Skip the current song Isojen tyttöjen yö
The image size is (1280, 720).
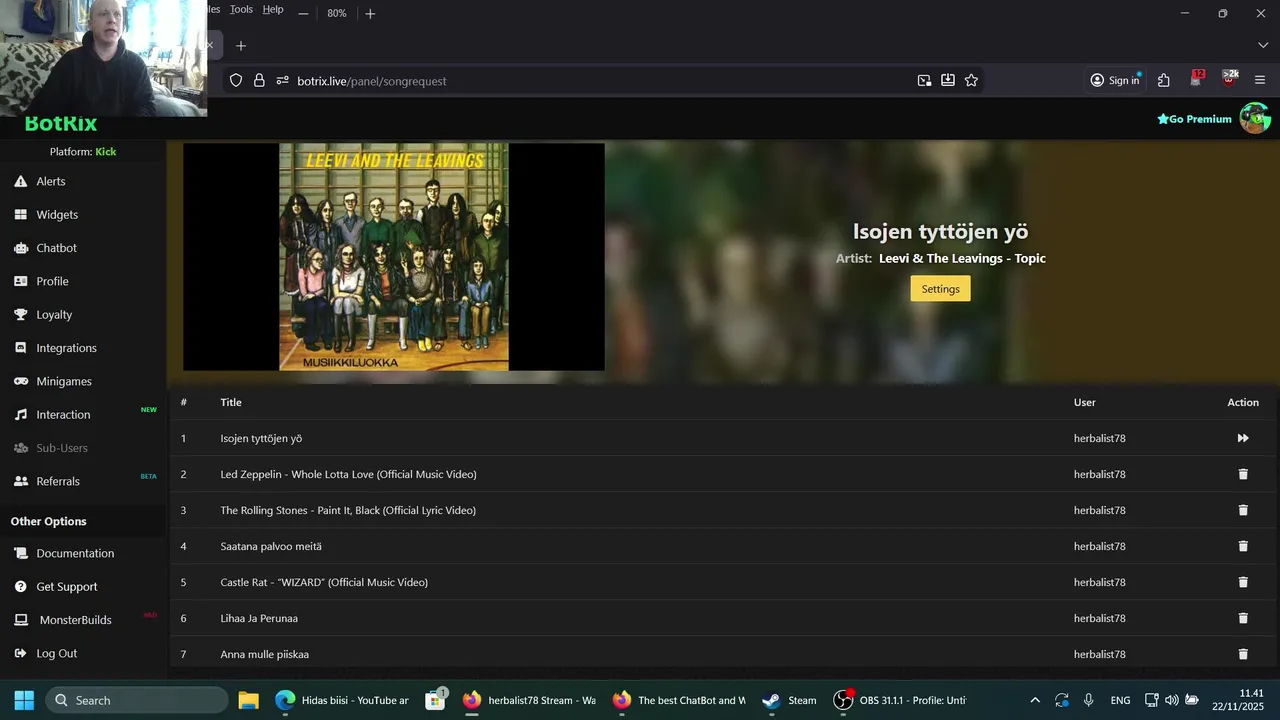point(1243,438)
